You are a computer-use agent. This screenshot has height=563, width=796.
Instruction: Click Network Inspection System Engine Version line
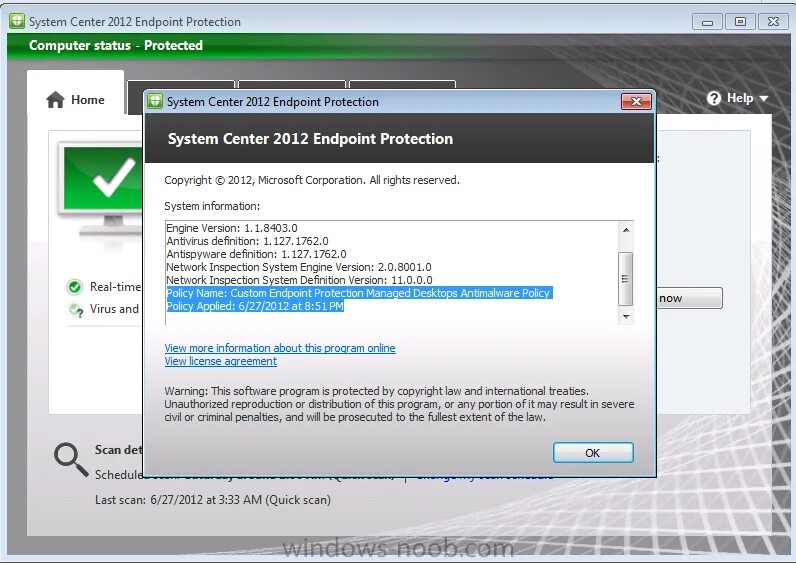(x=299, y=267)
